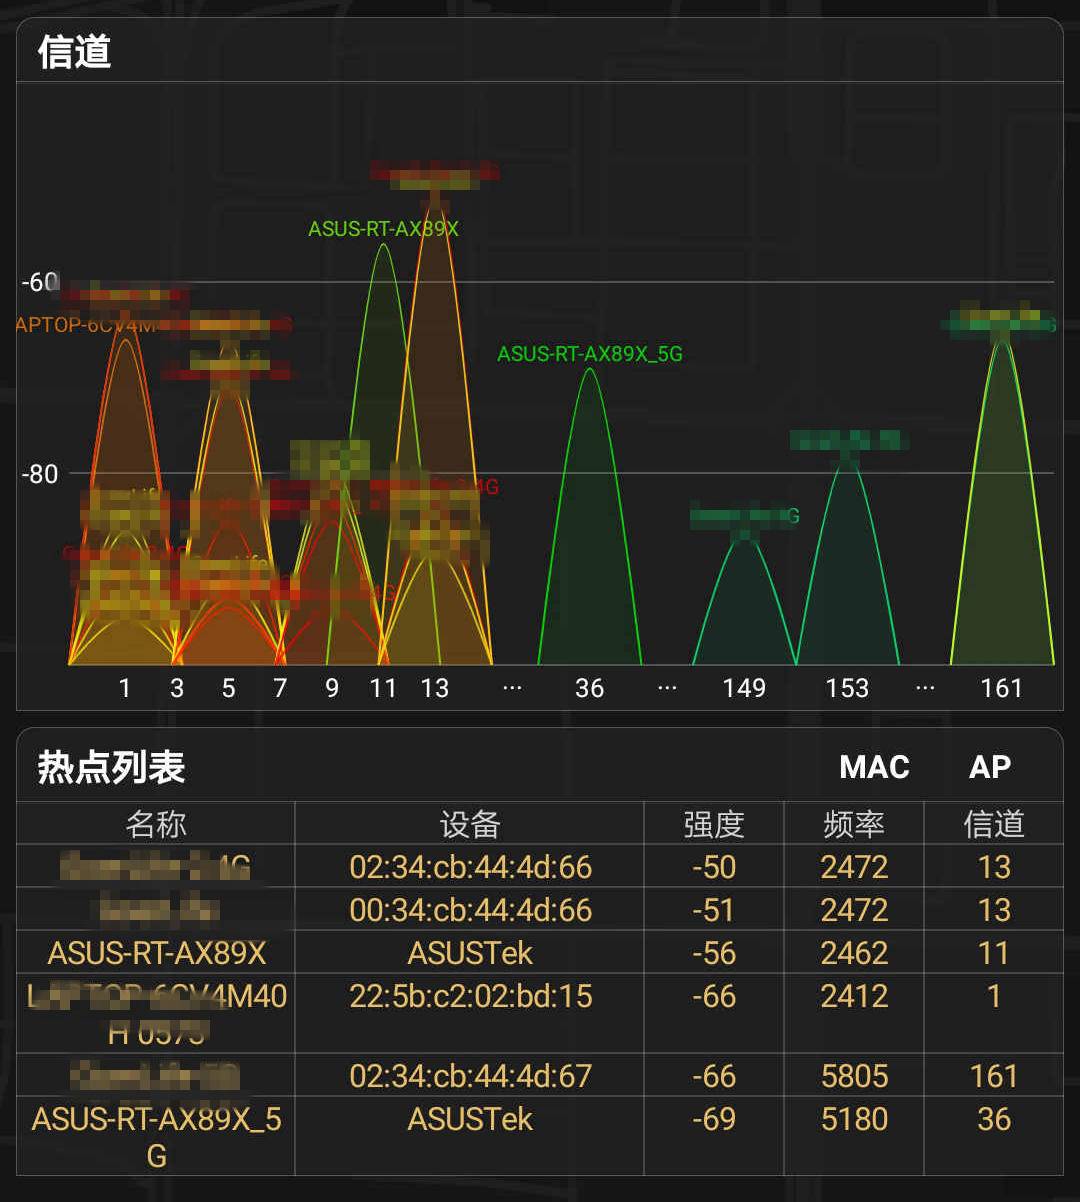Tap channel 13 label on the axis
The image size is (1080, 1202).
click(x=435, y=688)
